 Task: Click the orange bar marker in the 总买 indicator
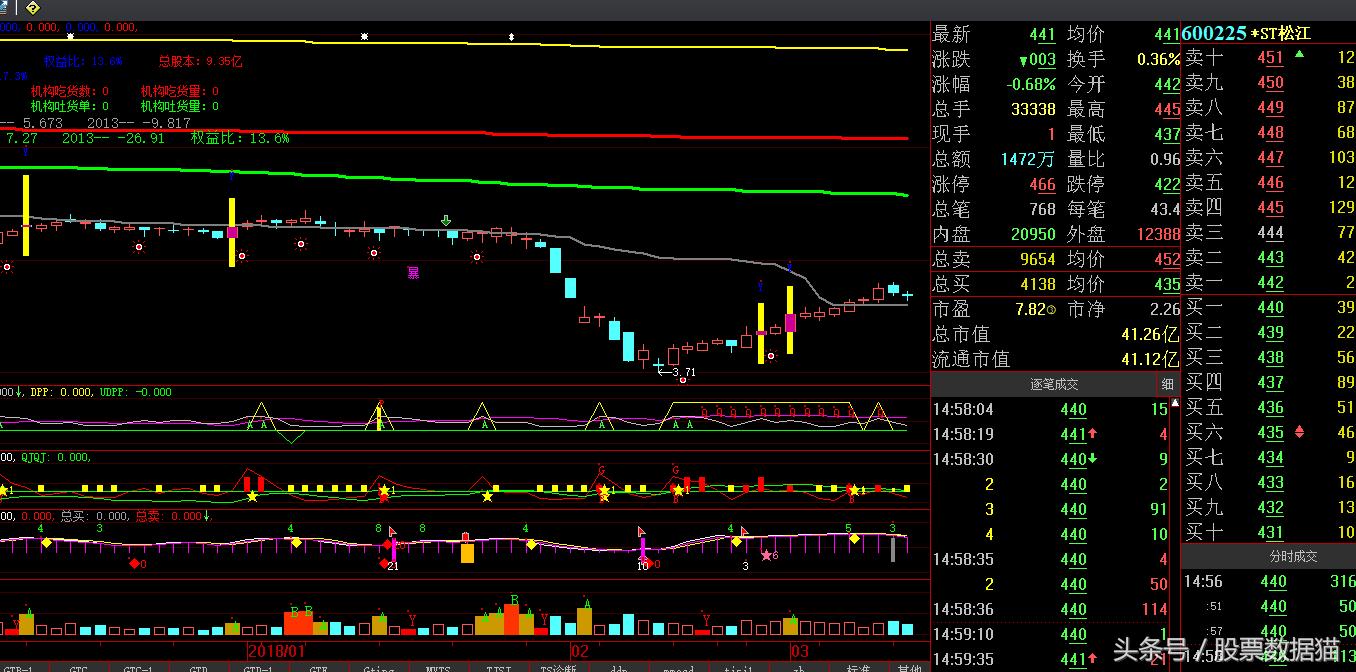(x=467, y=552)
